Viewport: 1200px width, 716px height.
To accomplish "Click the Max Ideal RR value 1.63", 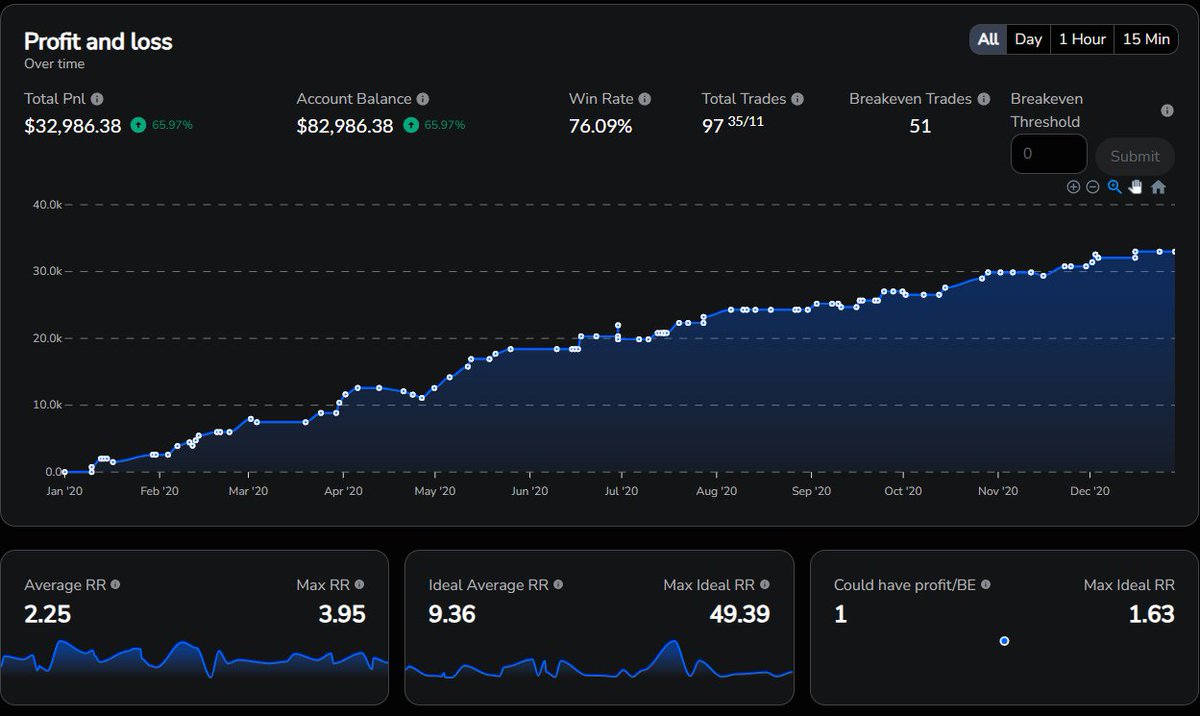I will (x=1151, y=614).
